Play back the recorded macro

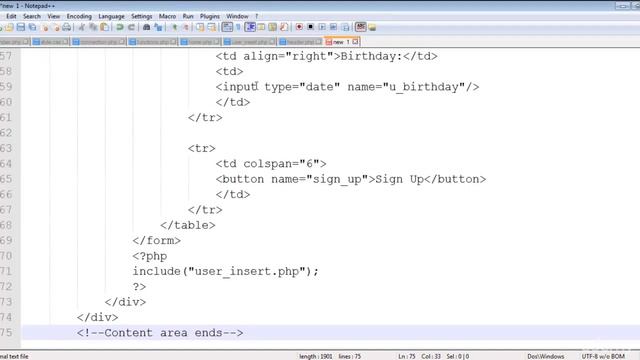(x=322, y=27)
